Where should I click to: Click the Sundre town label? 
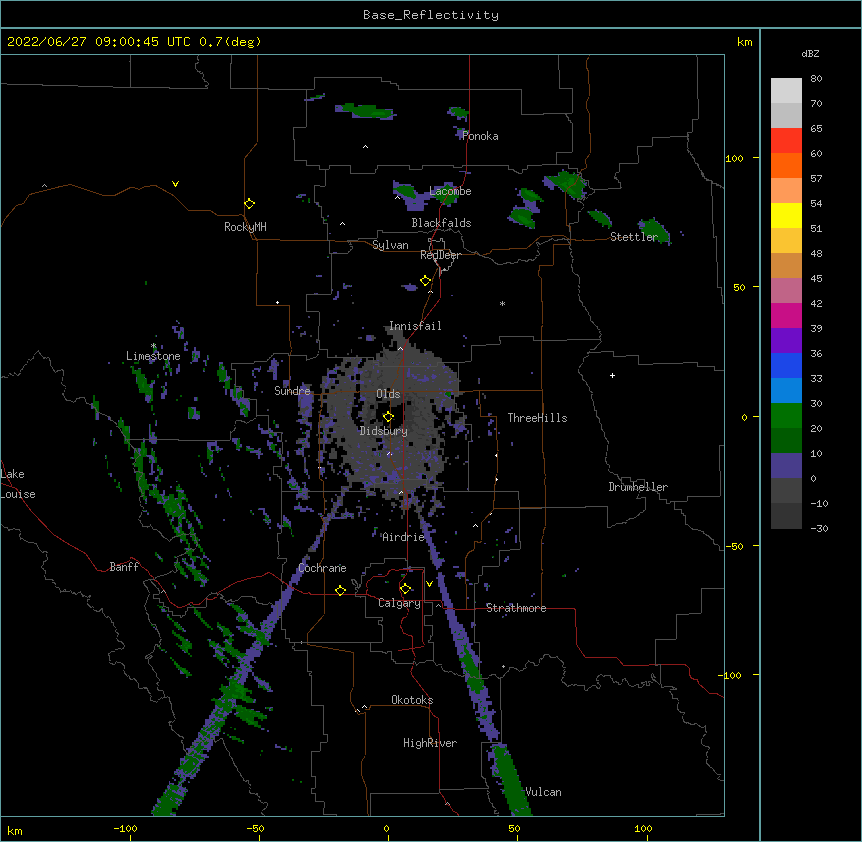[x=292, y=391]
